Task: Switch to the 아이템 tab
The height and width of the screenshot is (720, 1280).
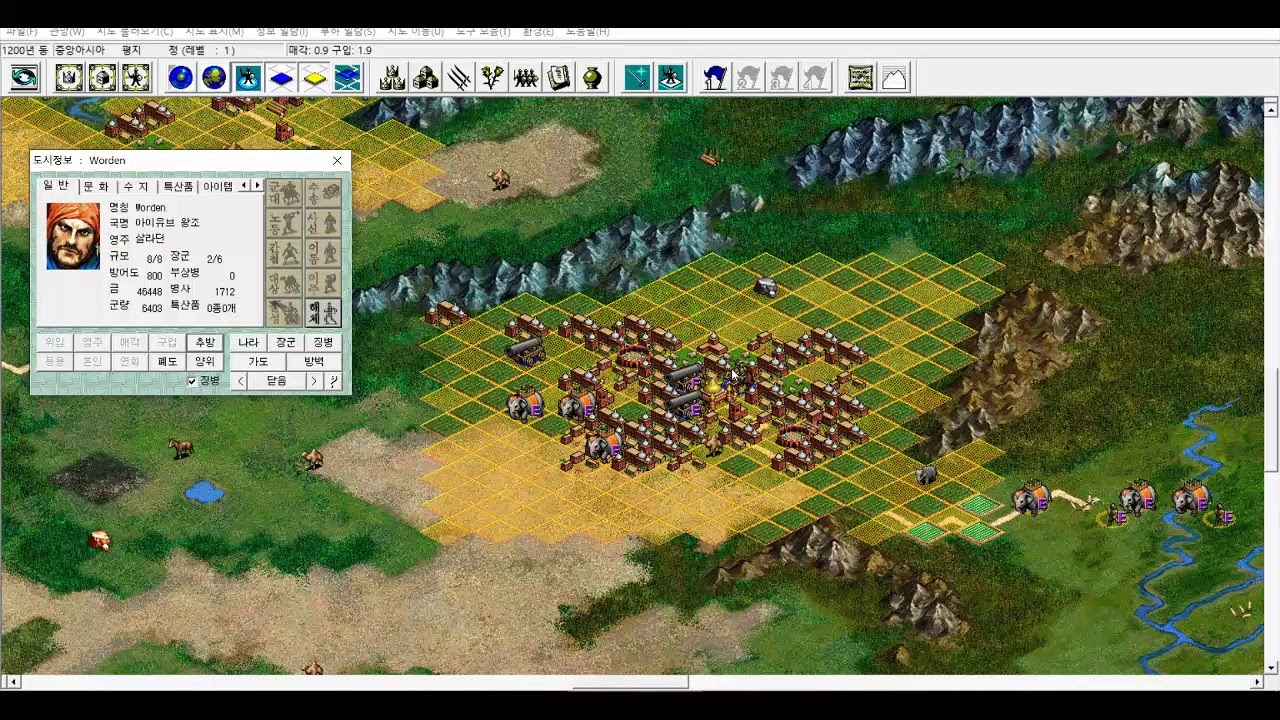Action: [218, 187]
